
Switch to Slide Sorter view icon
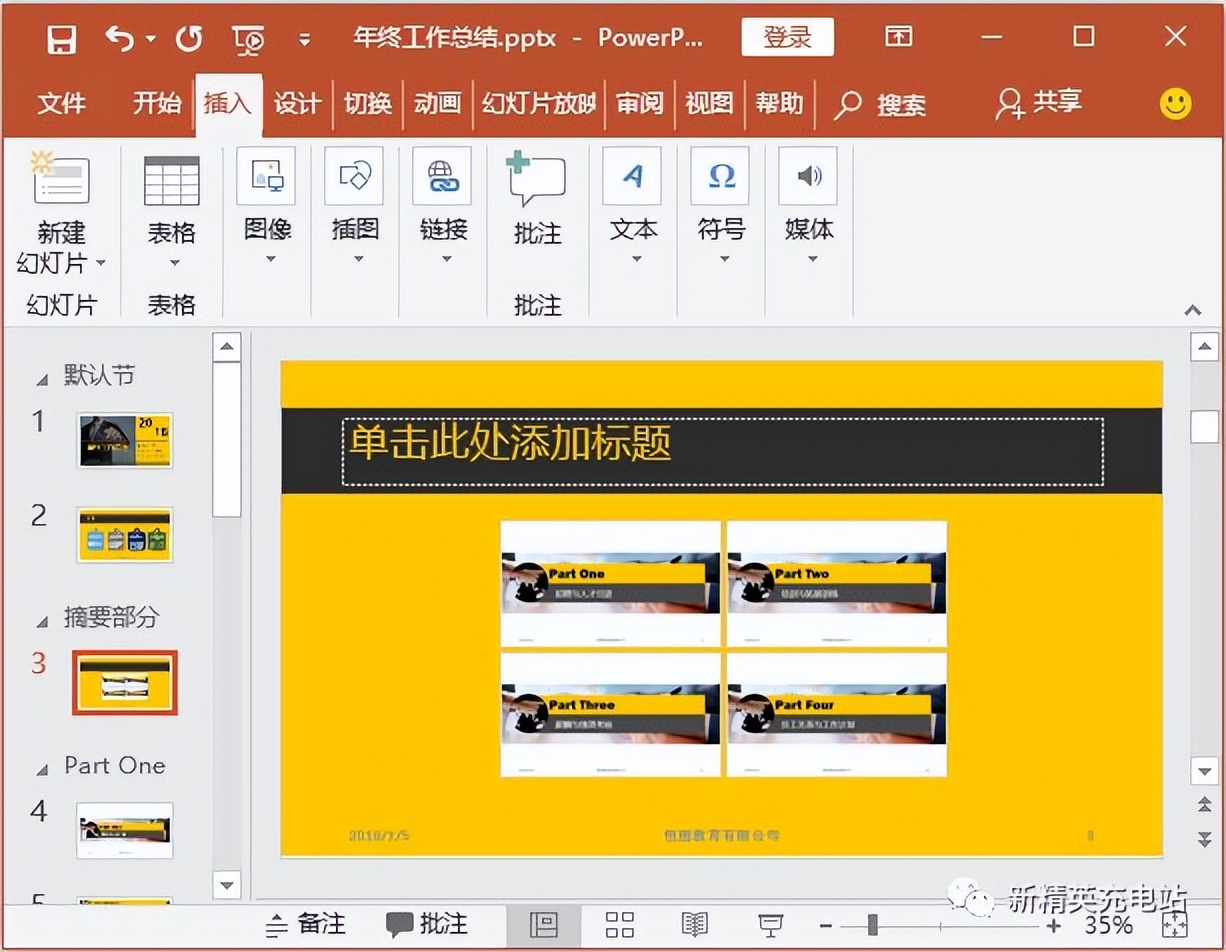pos(620,924)
